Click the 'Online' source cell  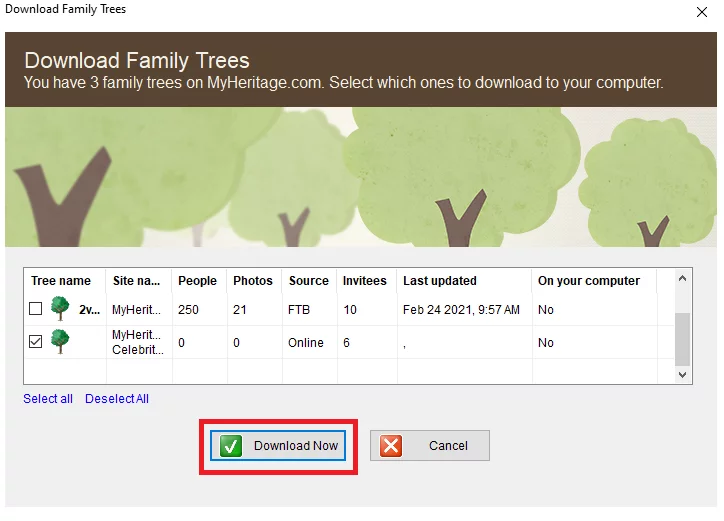306,343
